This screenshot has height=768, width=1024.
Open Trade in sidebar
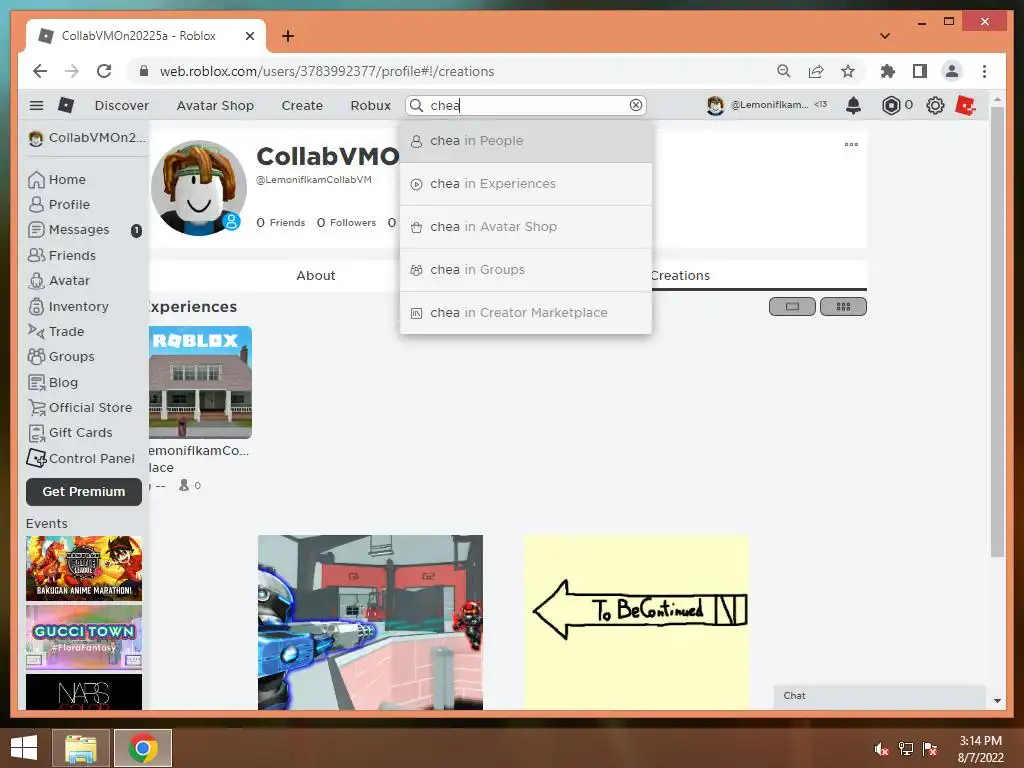click(x=56, y=332)
